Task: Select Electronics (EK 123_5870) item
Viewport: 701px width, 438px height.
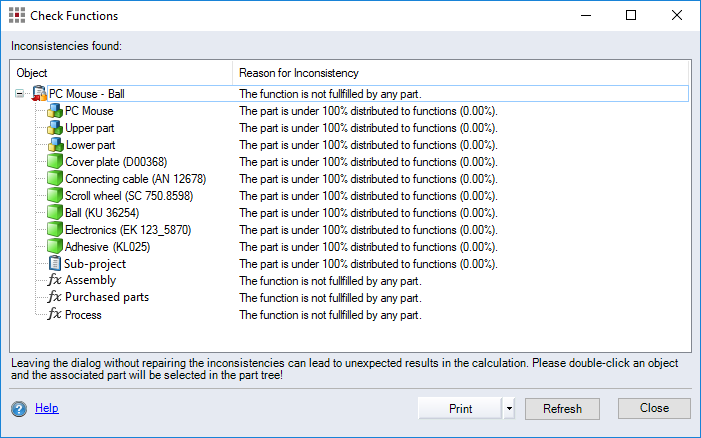Action: tap(128, 230)
